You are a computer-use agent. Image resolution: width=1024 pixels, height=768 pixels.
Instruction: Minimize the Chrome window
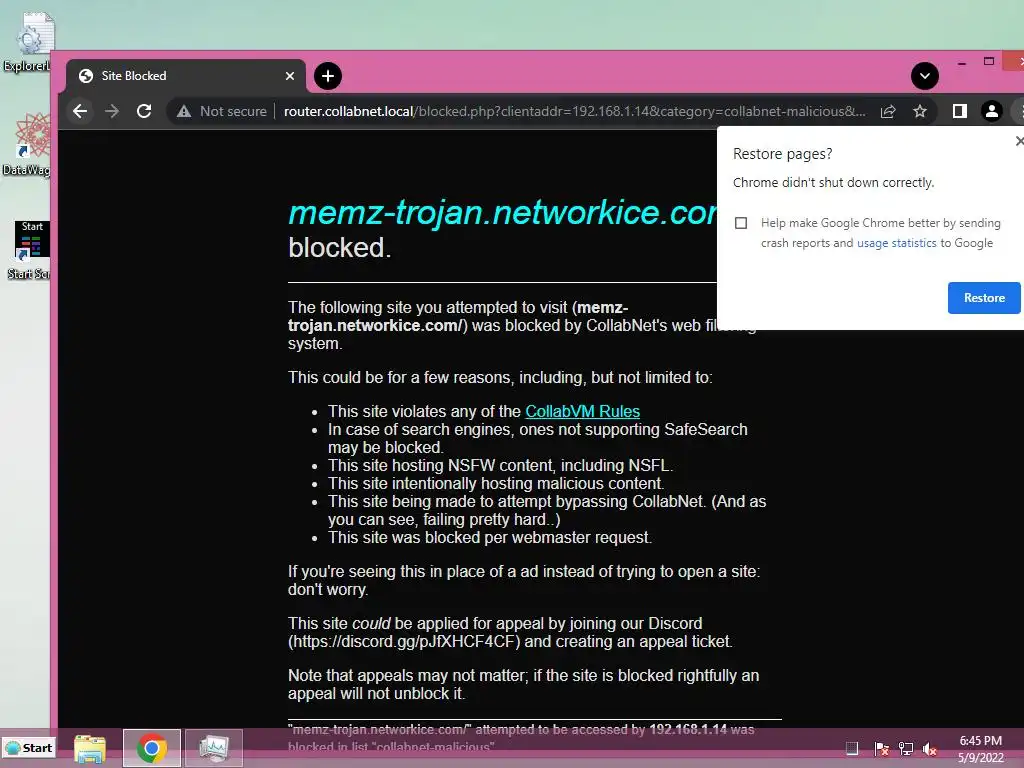[x=961, y=63]
